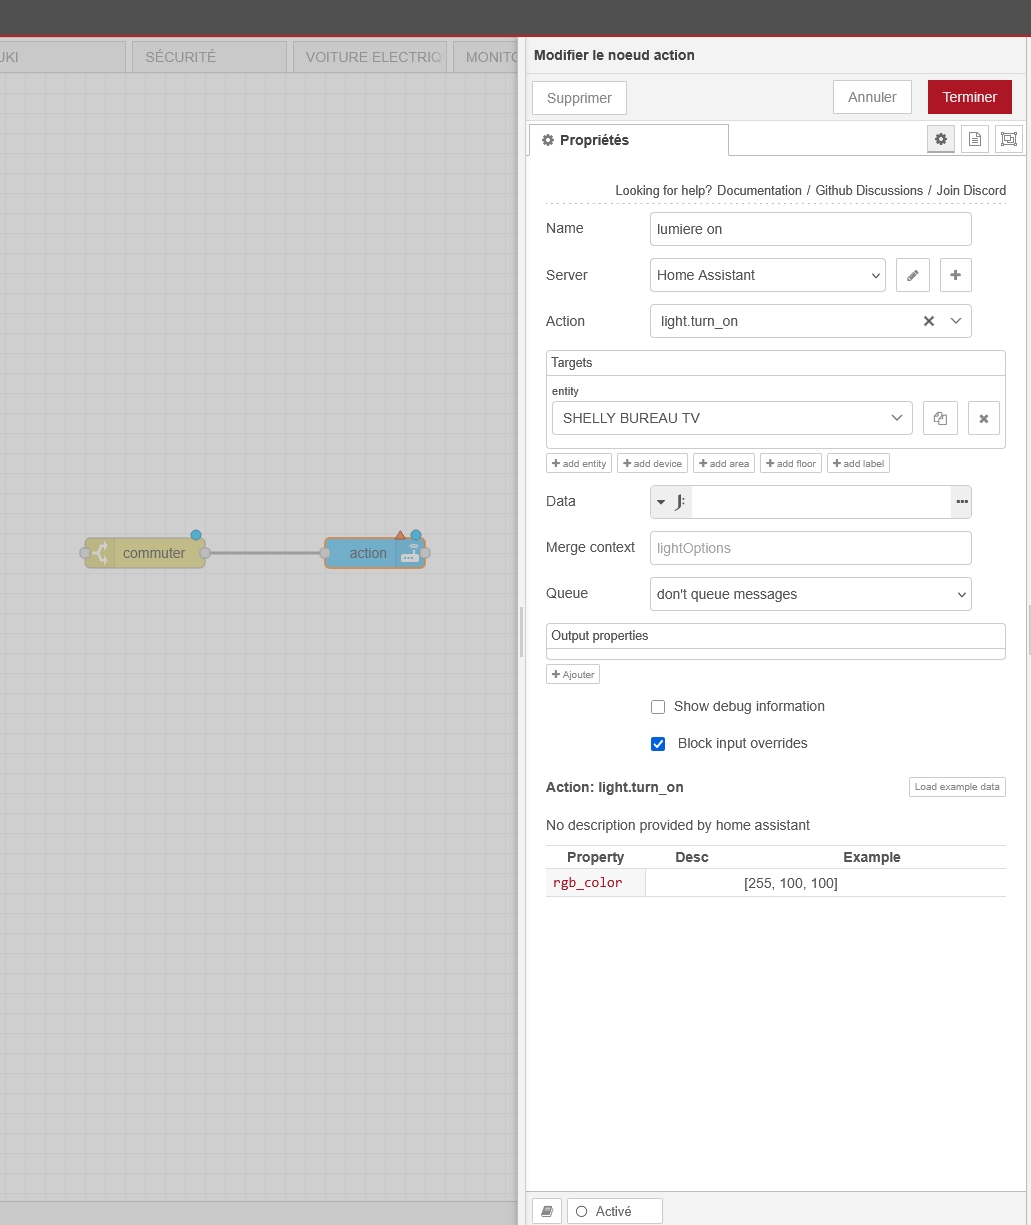This screenshot has height=1225, width=1031.
Task: Open the Data type selector dropdown
Action: 671,502
